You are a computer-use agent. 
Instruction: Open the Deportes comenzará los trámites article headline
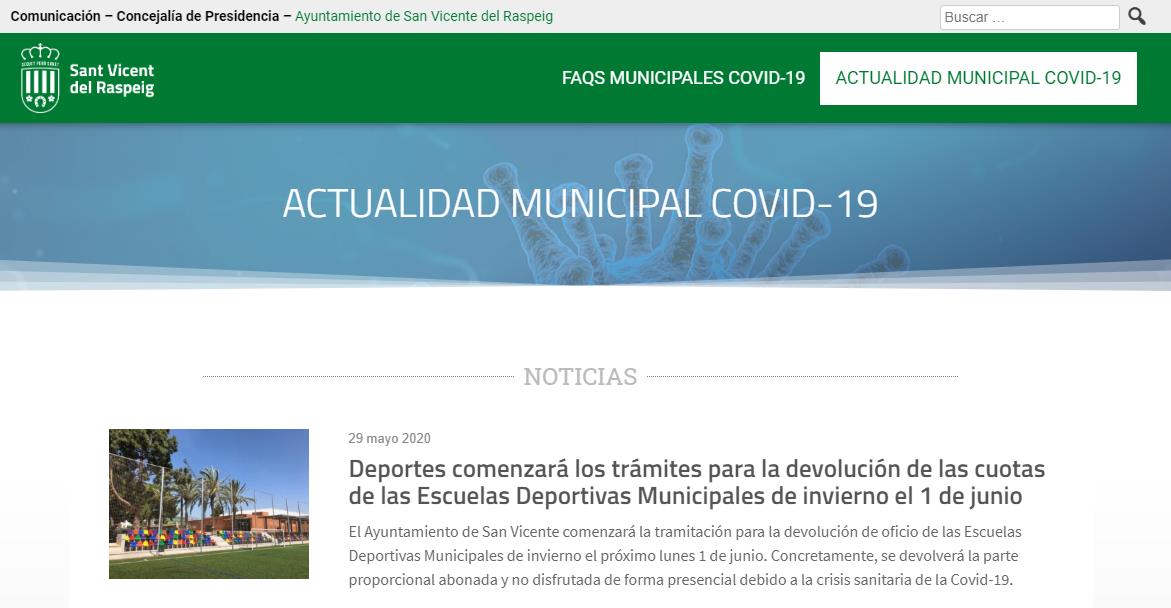click(x=697, y=482)
